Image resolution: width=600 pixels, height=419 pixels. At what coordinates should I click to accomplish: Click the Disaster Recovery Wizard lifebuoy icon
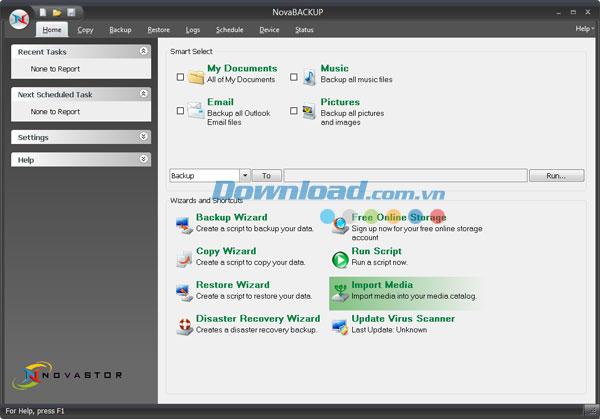click(x=184, y=325)
